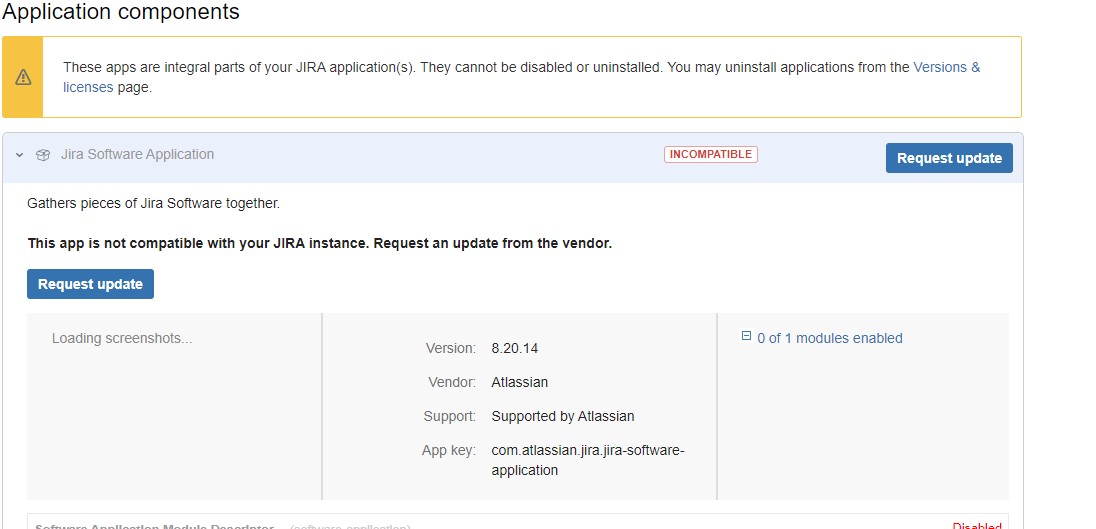Collapse the modules list minus icon

pyautogui.click(x=746, y=336)
